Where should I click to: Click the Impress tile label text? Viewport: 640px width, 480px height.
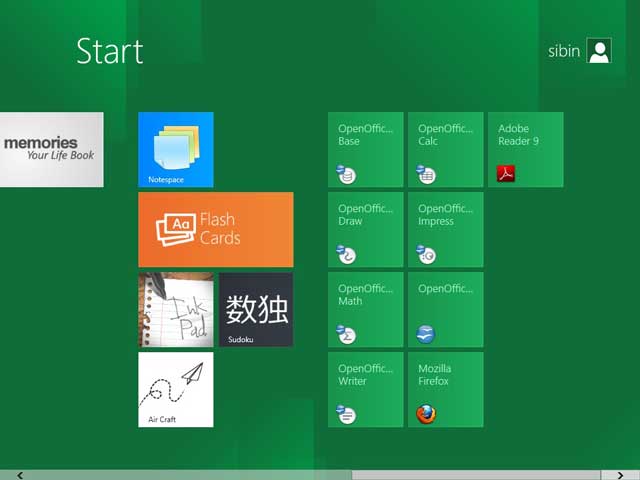pyautogui.click(x=436, y=222)
